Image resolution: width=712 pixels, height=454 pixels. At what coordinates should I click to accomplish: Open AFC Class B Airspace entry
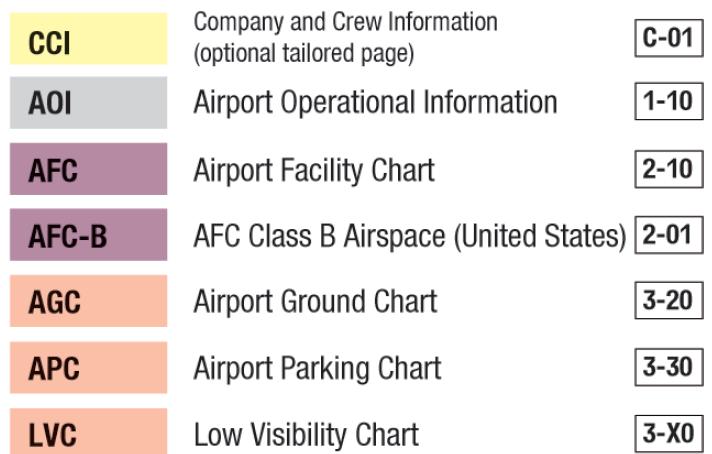point(410,237)
